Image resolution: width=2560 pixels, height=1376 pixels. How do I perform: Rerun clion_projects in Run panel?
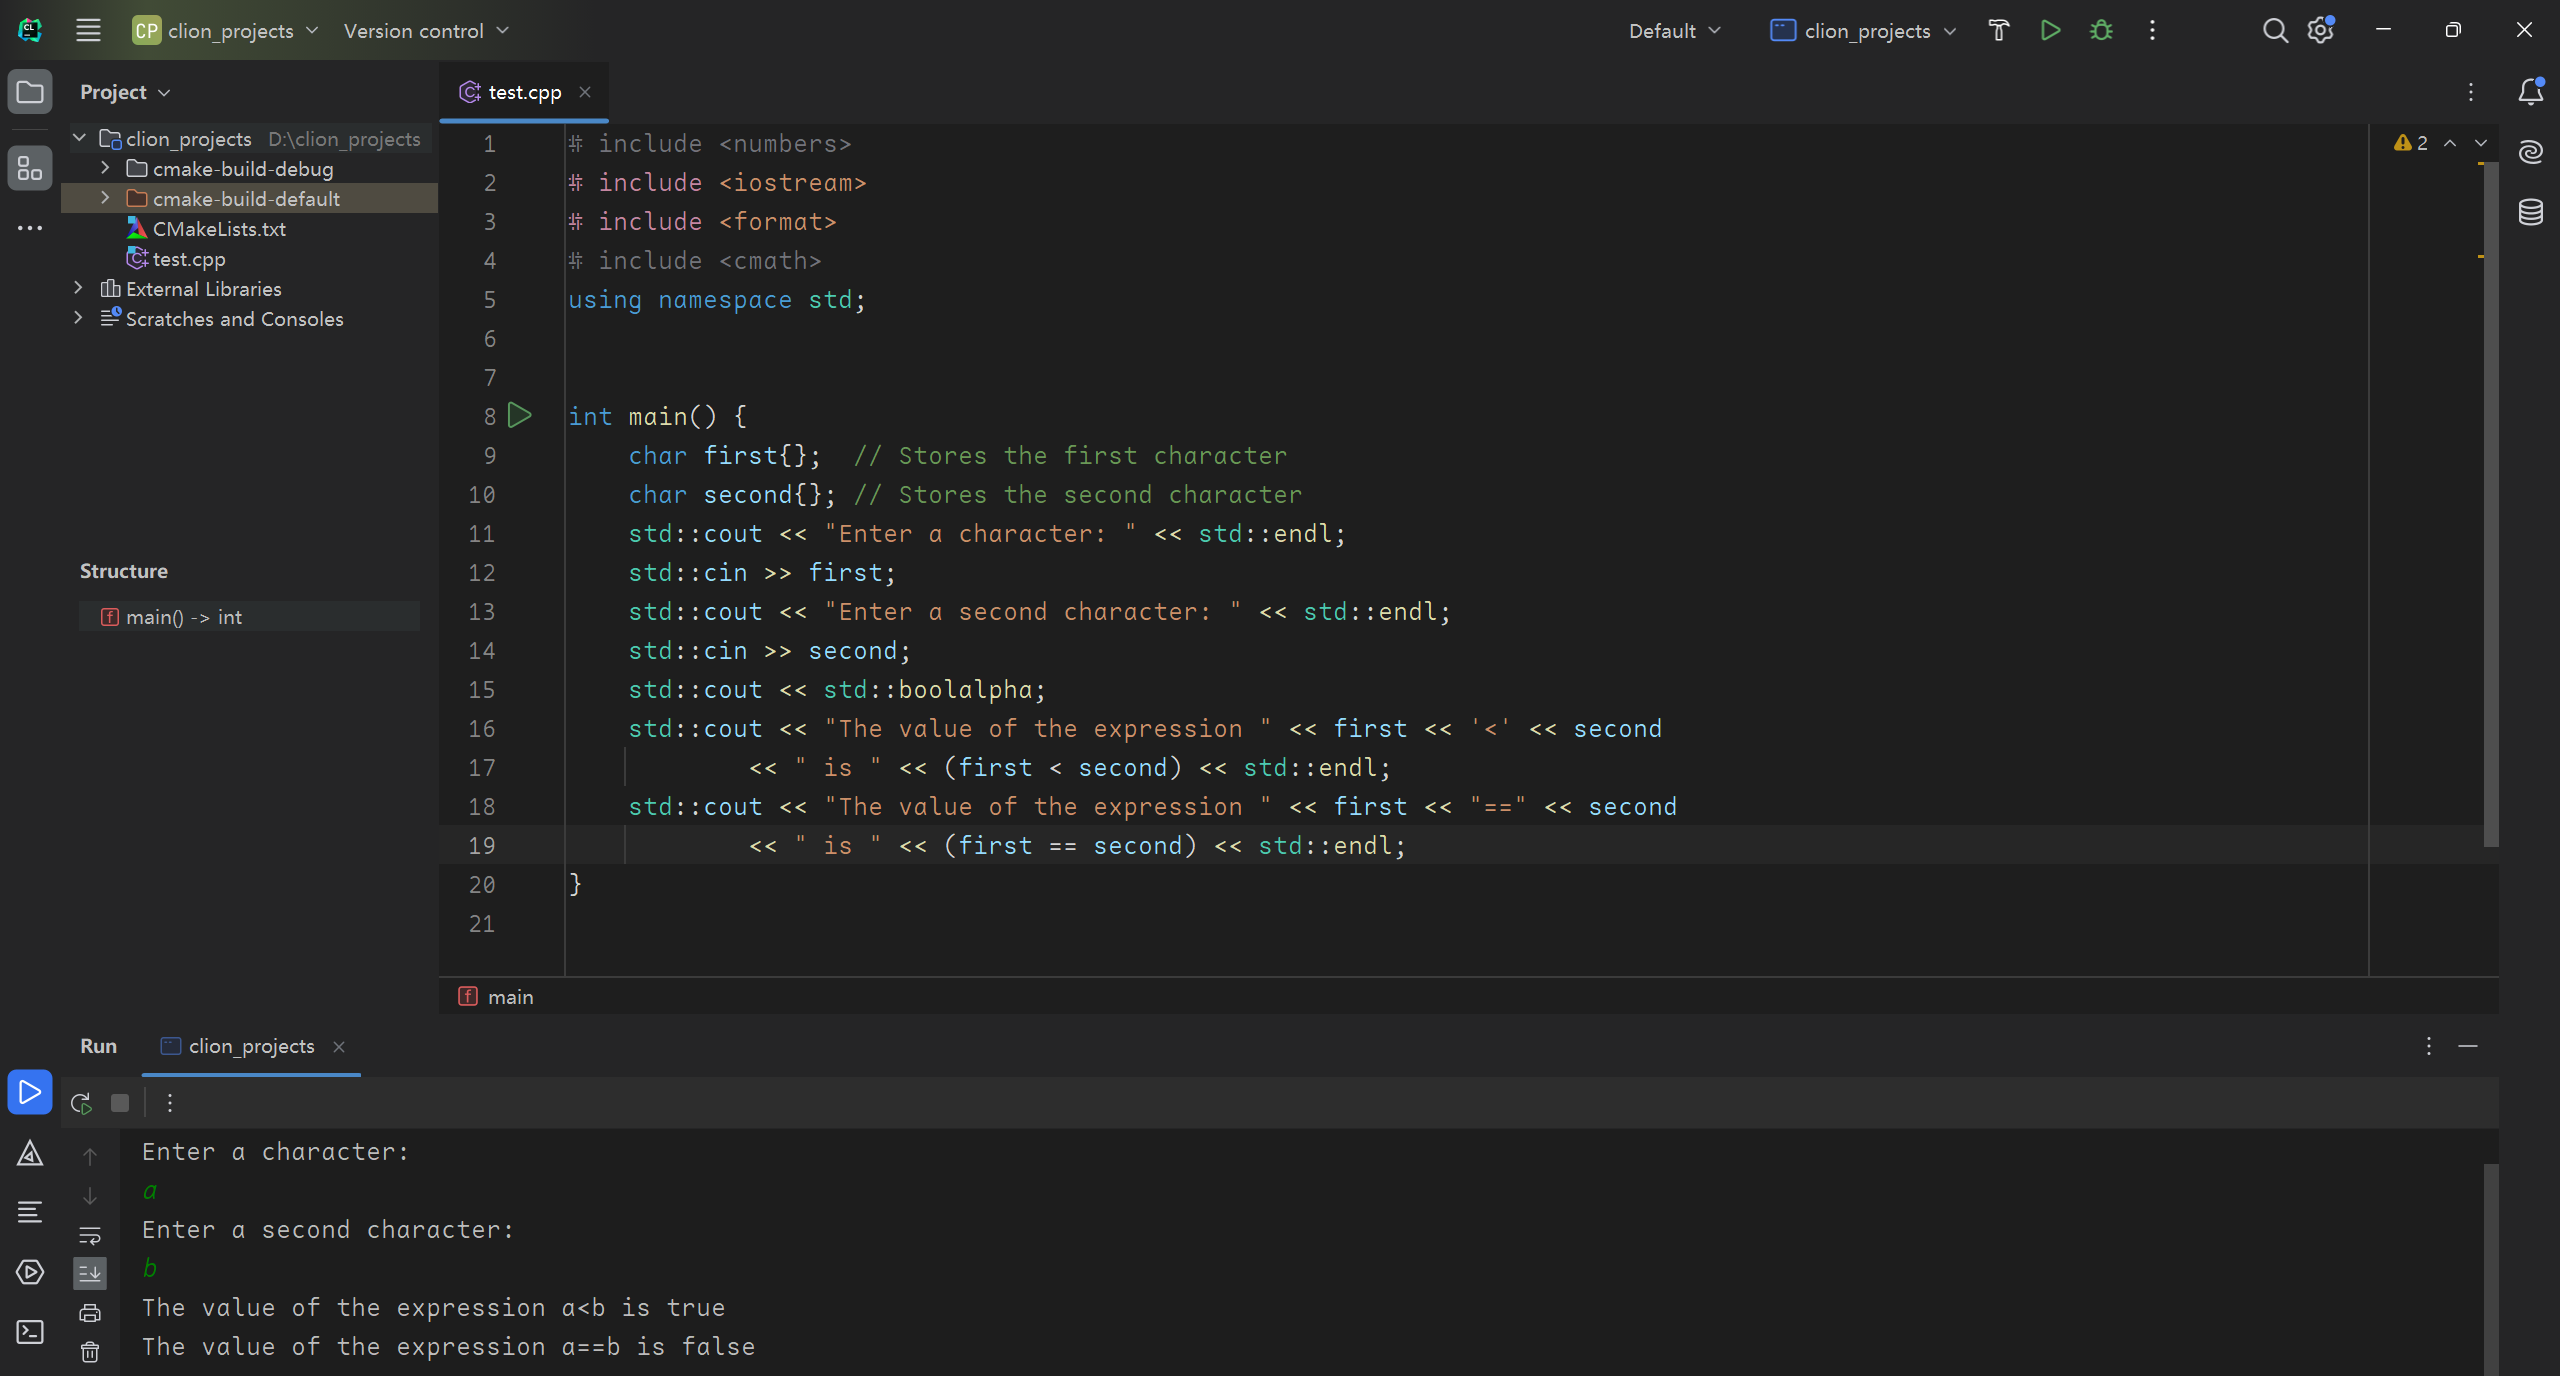pyautogui.click(x=81, y=1103)
